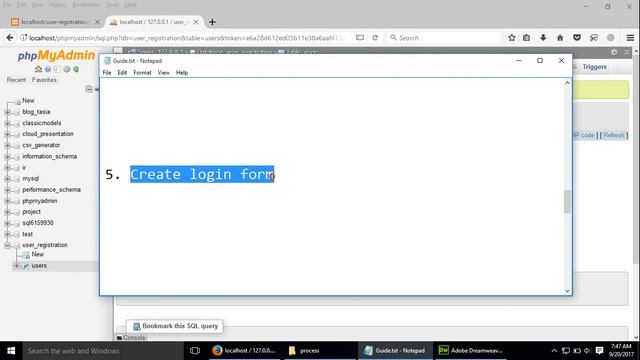Collapse all items in navigation tree
Image resolution: width=640 pixels, height=360 pixels.
[89, 89]
